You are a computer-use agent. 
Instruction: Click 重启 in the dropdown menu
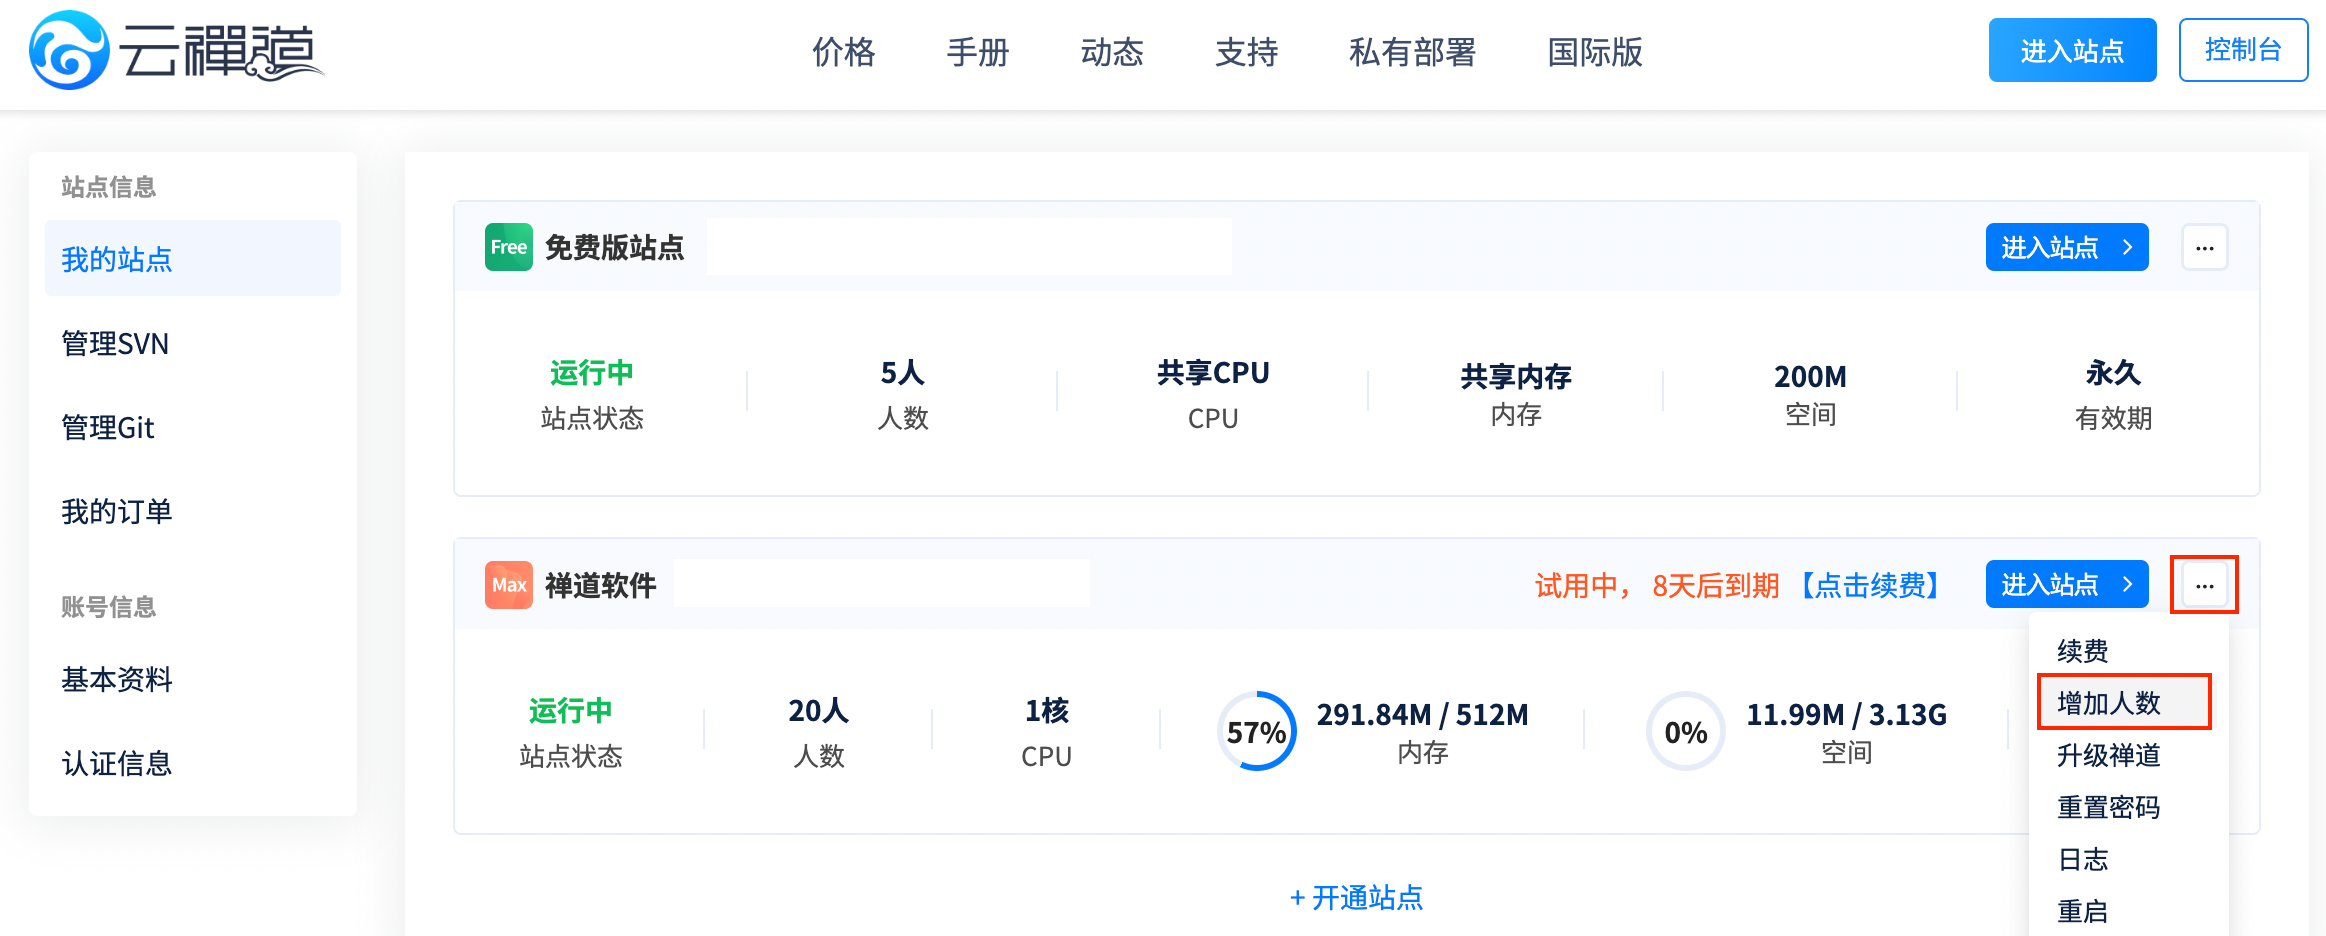(x=2083, y=911)
